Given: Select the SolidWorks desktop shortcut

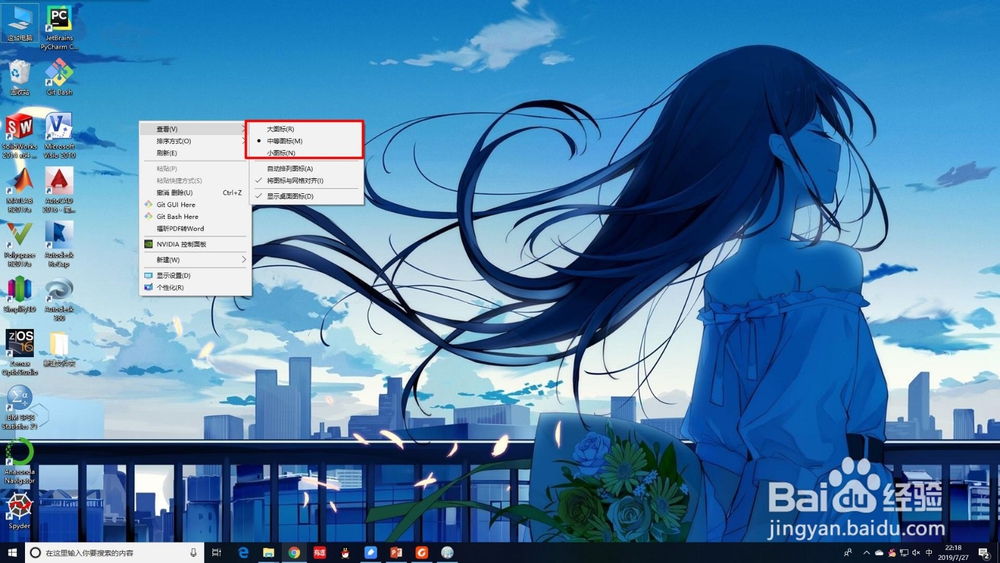Looking at the screenshot, I should click(x=20, y=136).
